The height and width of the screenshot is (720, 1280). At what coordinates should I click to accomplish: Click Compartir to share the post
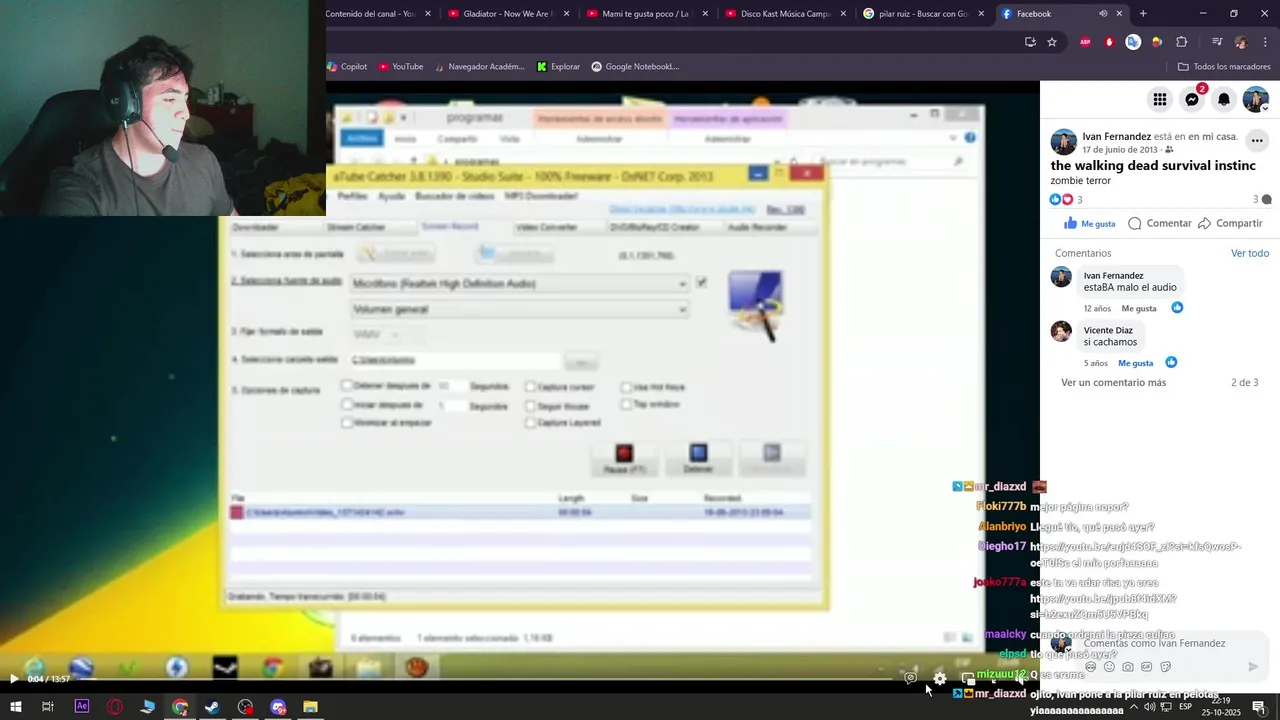tap(1230, 223)
